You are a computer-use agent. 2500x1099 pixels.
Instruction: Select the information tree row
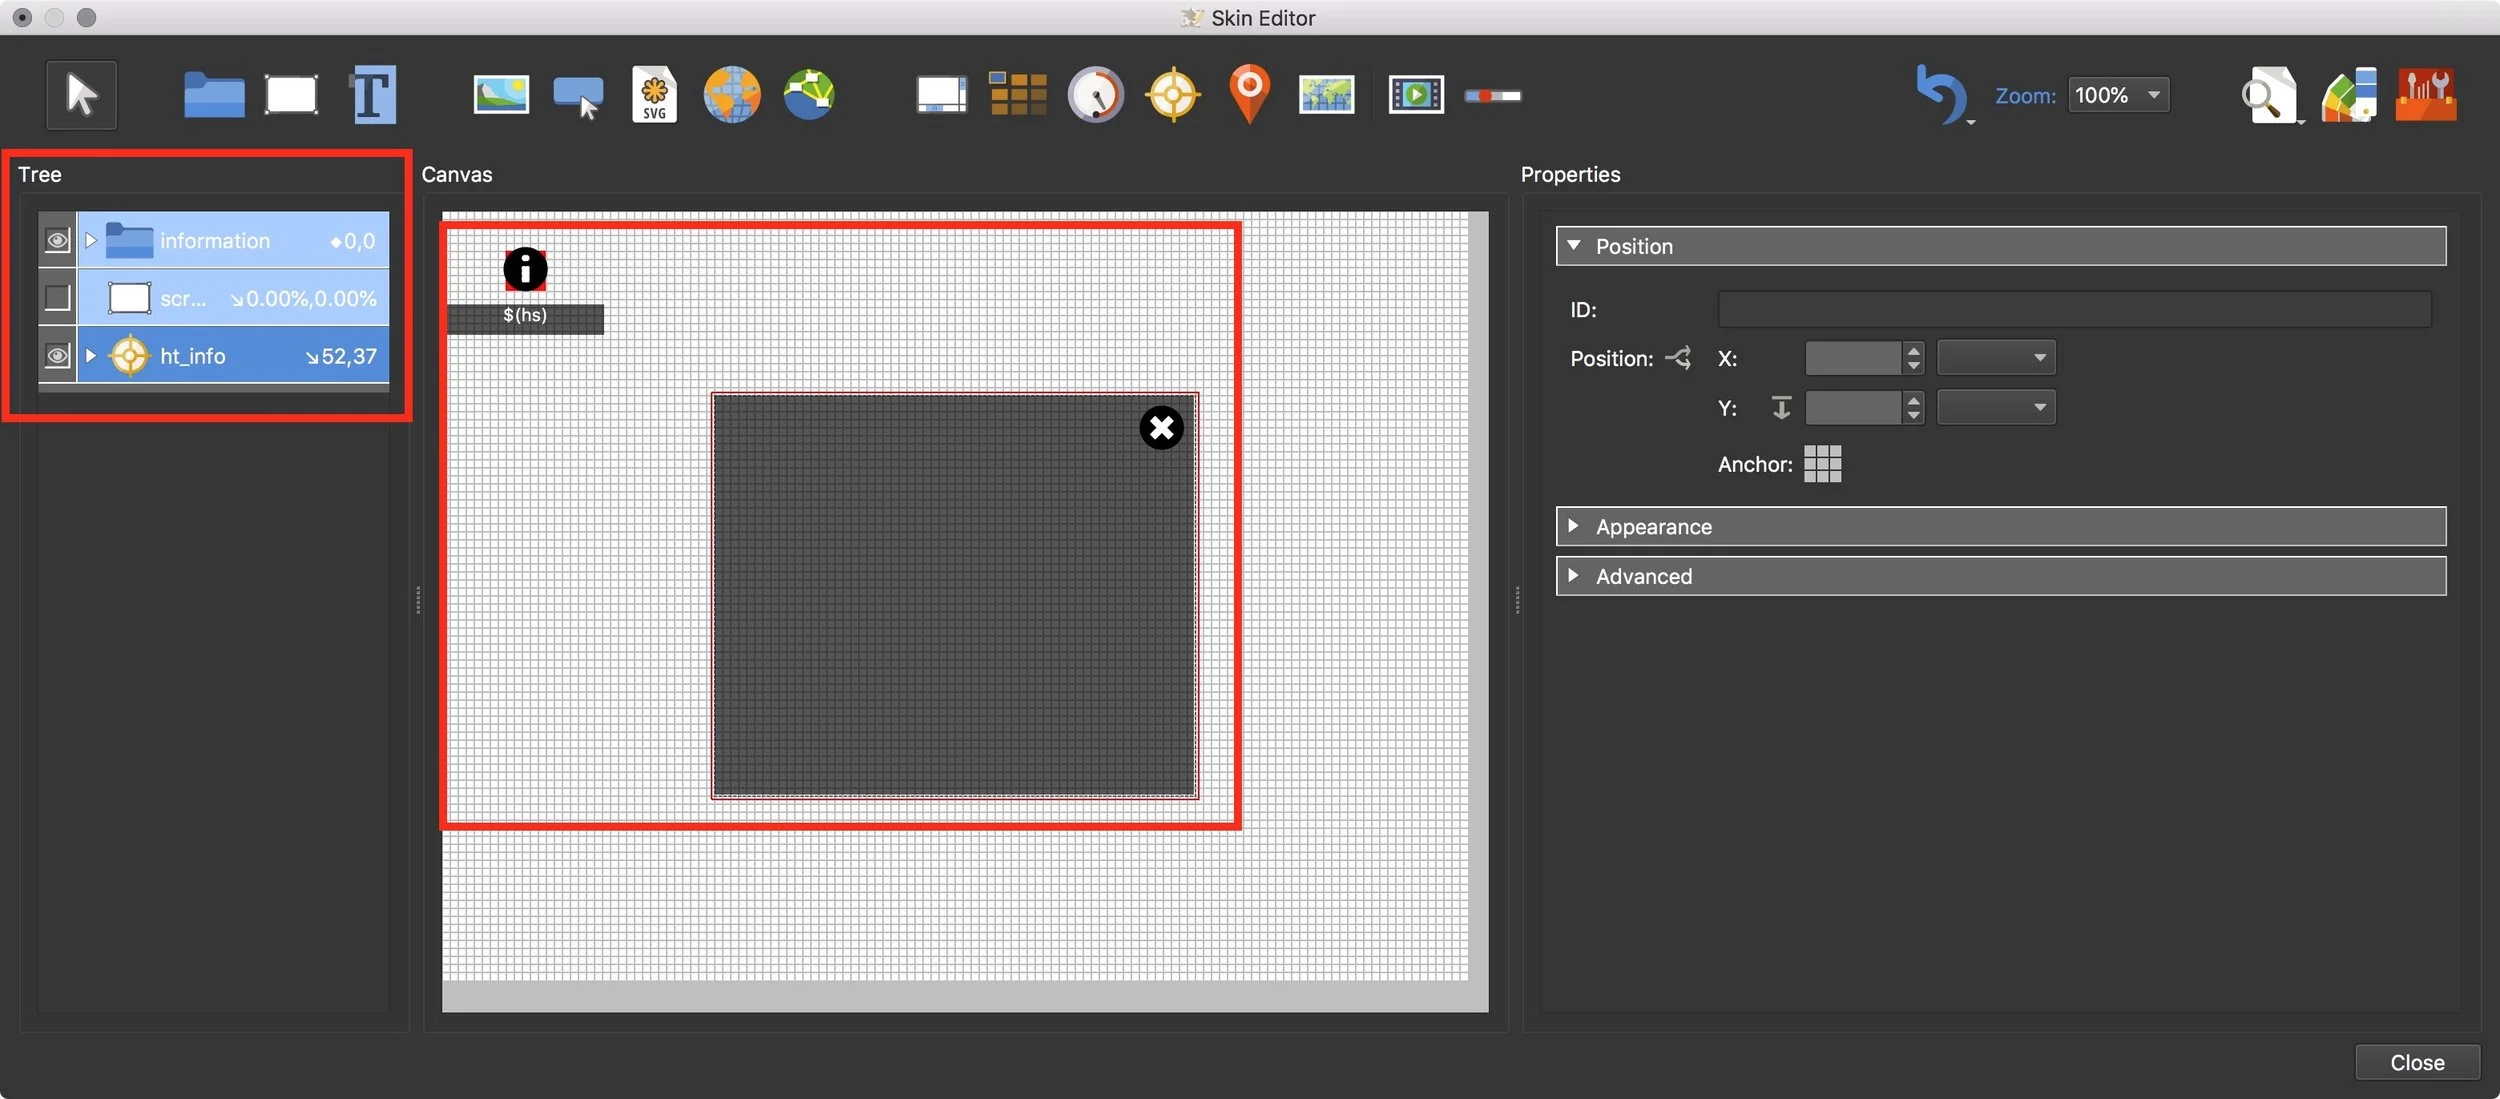tap(233, 241)
